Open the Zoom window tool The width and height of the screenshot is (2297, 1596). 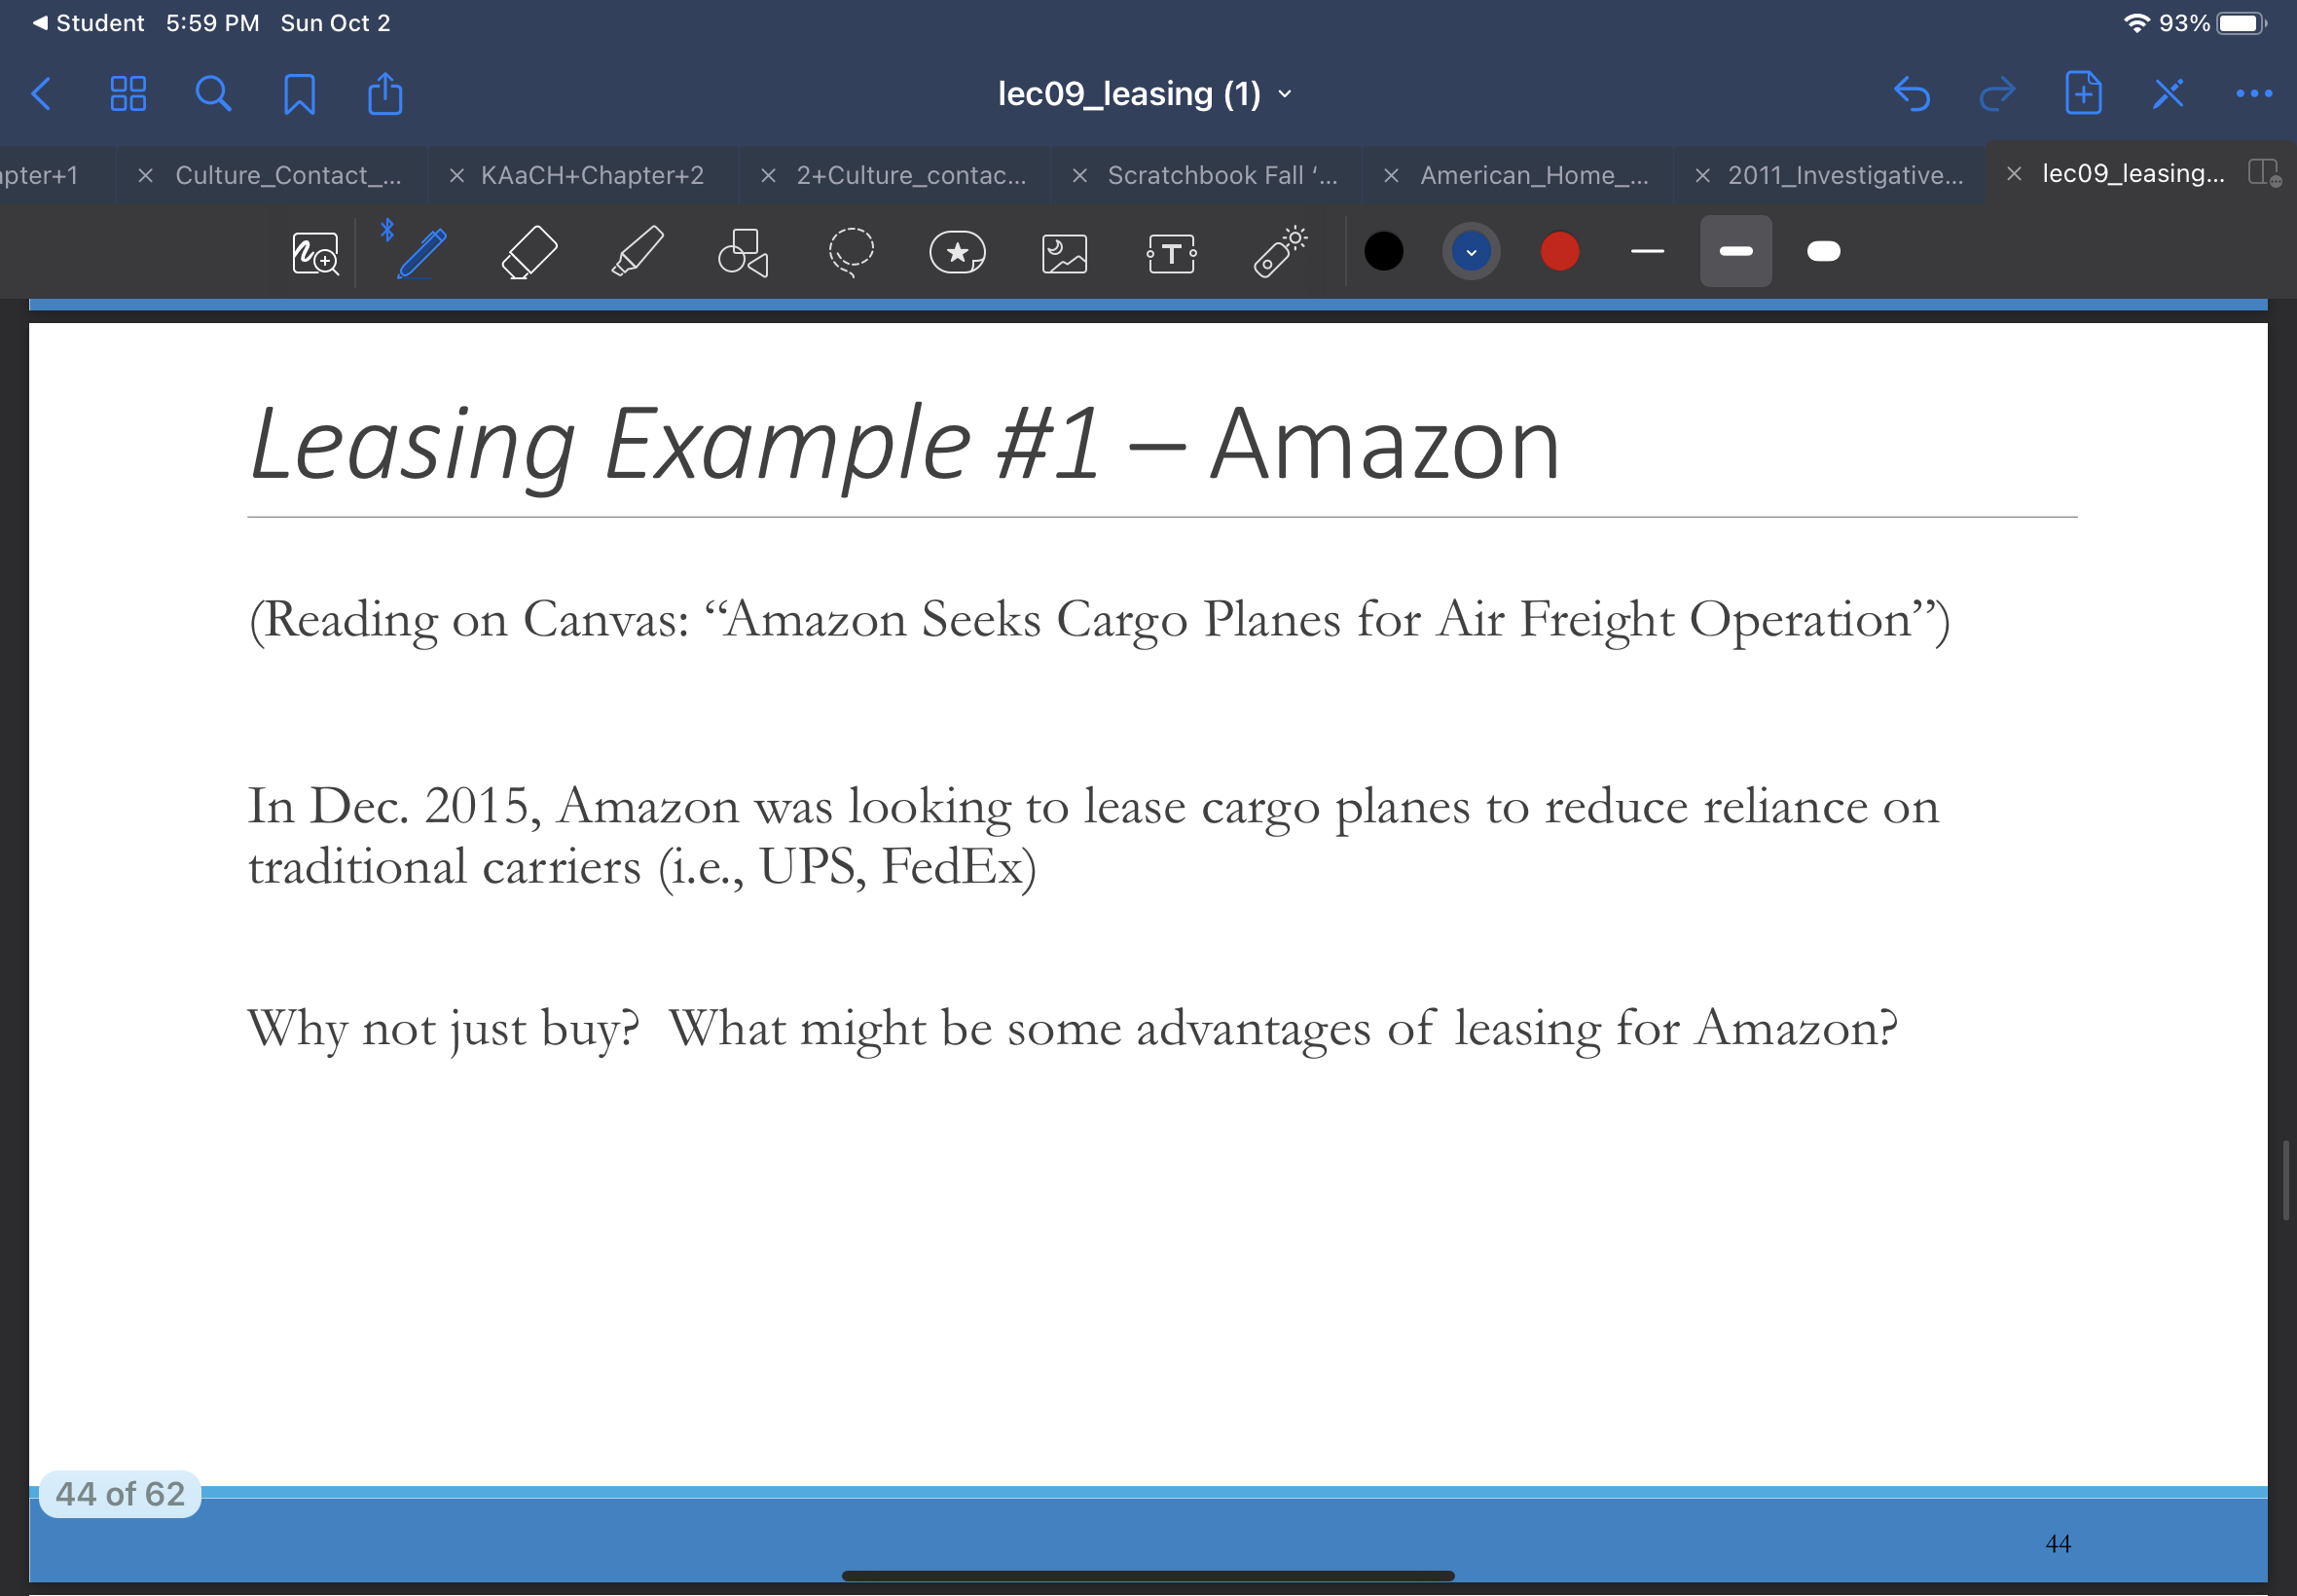[x=315, y=252]
